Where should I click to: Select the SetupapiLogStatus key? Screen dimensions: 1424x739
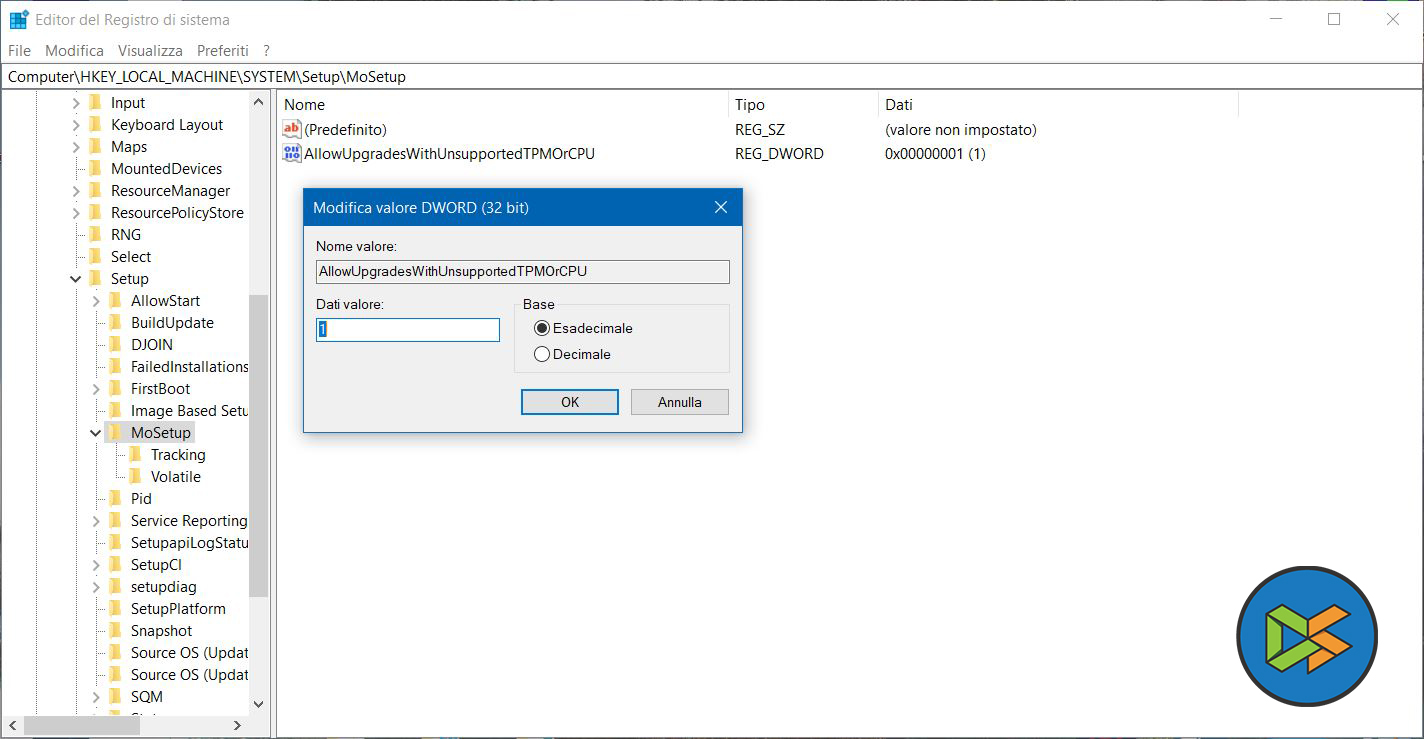188,543
